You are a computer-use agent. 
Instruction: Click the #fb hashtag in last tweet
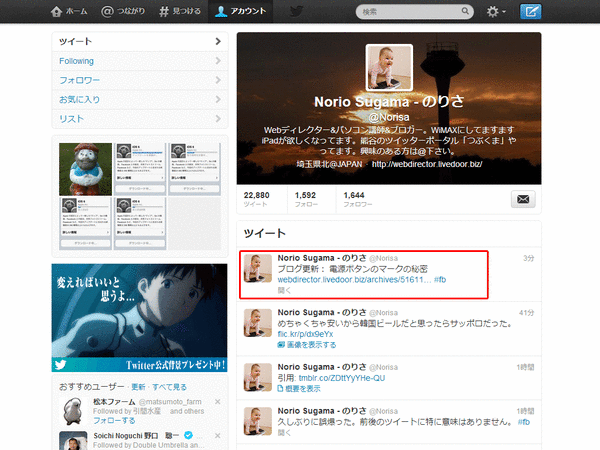point(524,422)
